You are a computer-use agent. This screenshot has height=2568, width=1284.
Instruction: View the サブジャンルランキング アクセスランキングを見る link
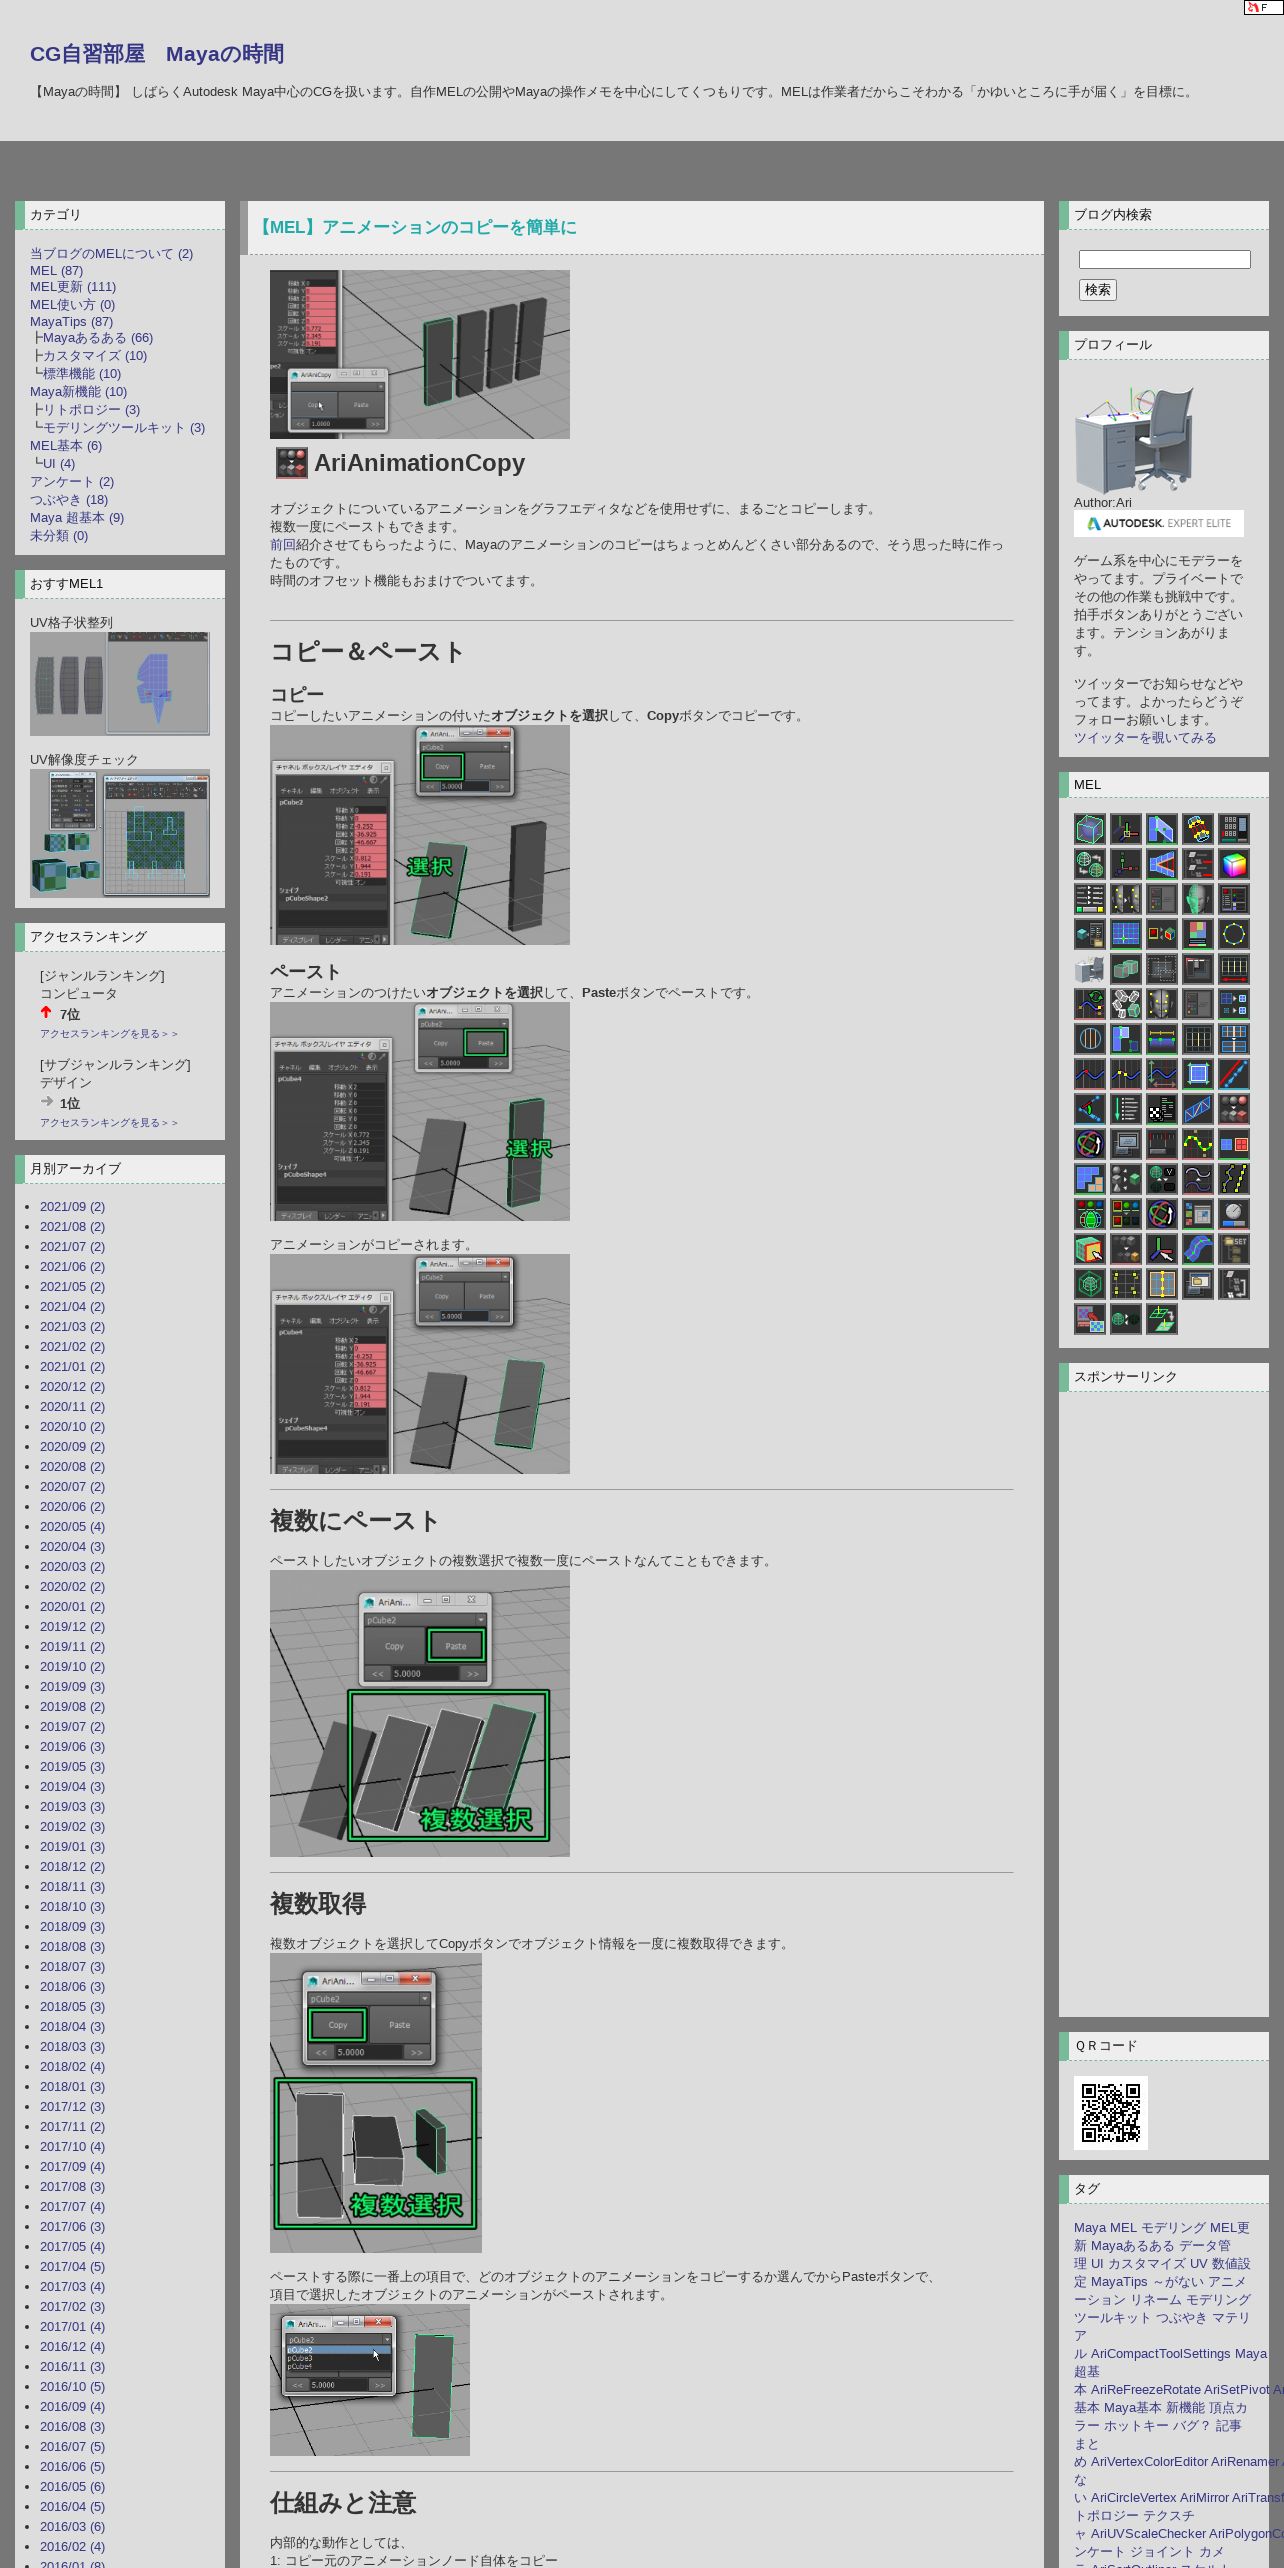click(x=109, y=1123)
